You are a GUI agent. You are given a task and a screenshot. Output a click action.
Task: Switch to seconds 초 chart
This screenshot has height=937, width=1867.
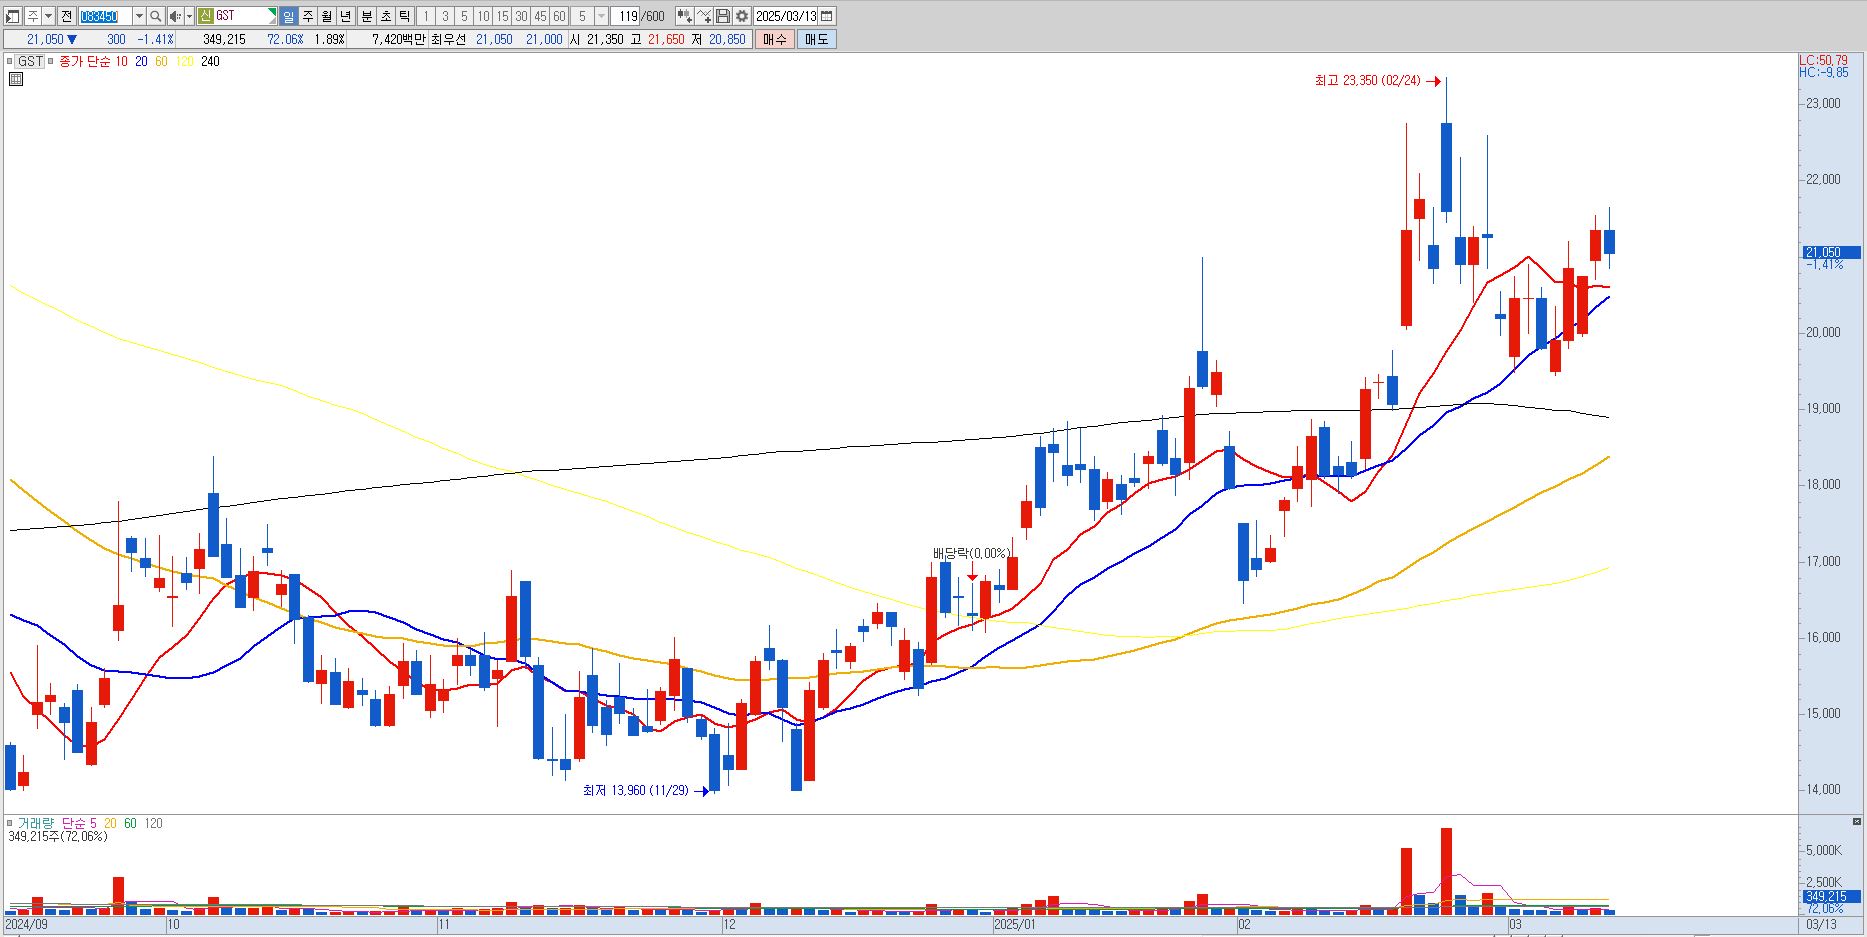click(385, 16)
